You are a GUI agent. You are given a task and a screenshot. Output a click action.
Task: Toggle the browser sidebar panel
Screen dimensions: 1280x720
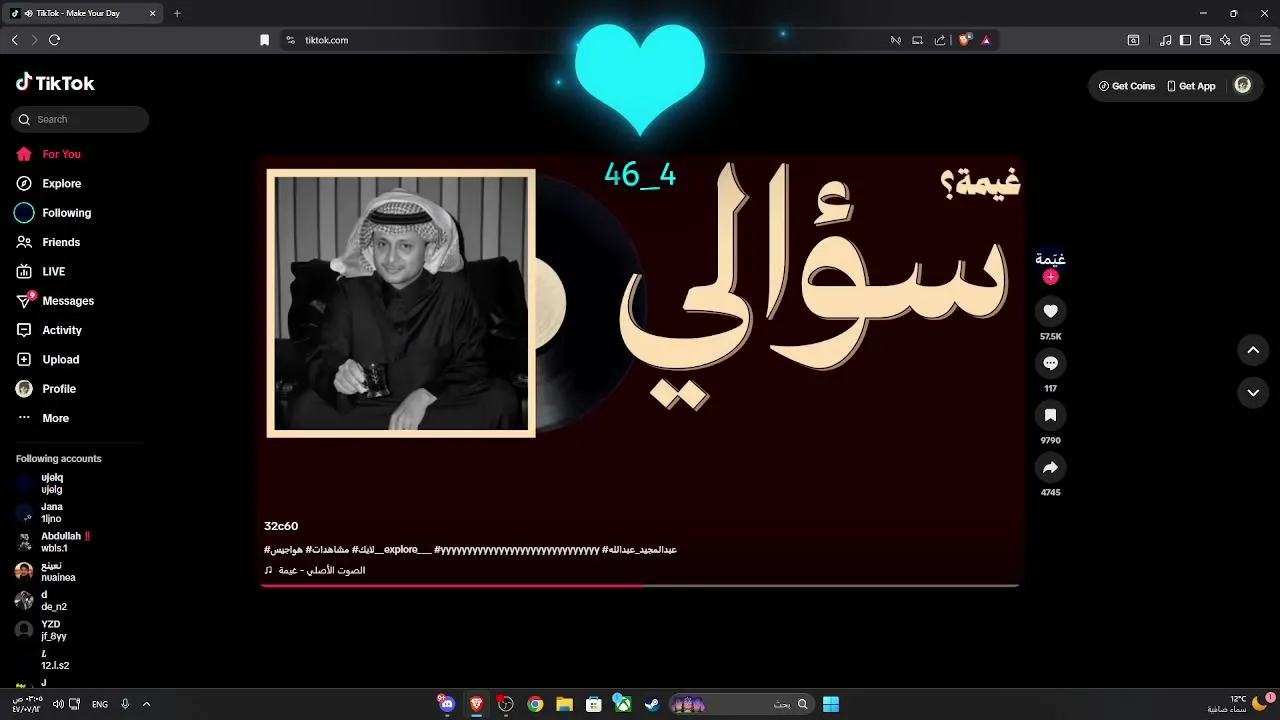pyautogui.click(x=1185, y=40)
